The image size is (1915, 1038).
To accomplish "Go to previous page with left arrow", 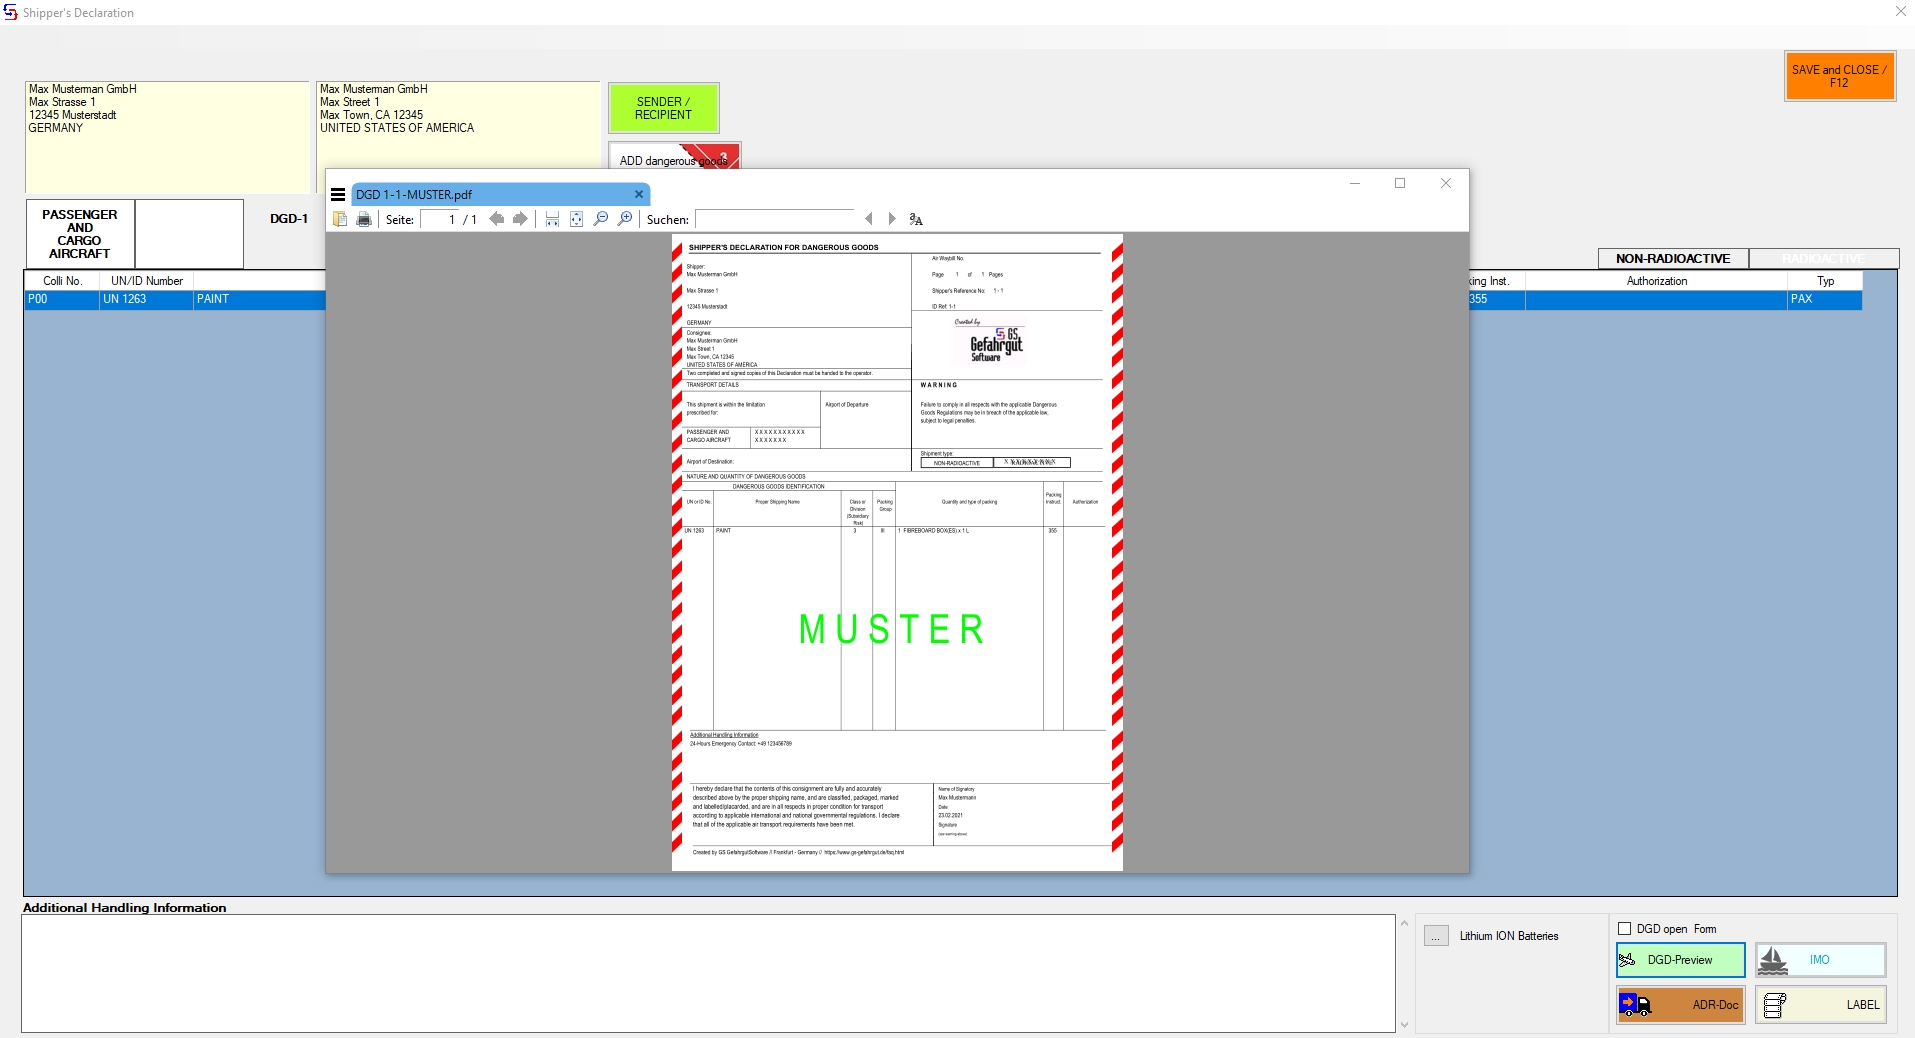I will pos(497,219).
